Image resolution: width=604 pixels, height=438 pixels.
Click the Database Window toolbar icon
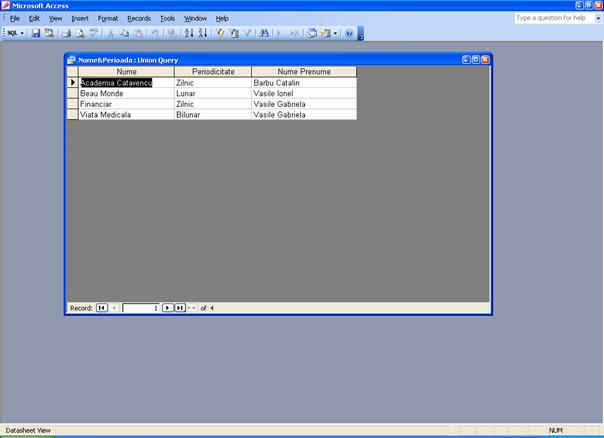[311, 33]
